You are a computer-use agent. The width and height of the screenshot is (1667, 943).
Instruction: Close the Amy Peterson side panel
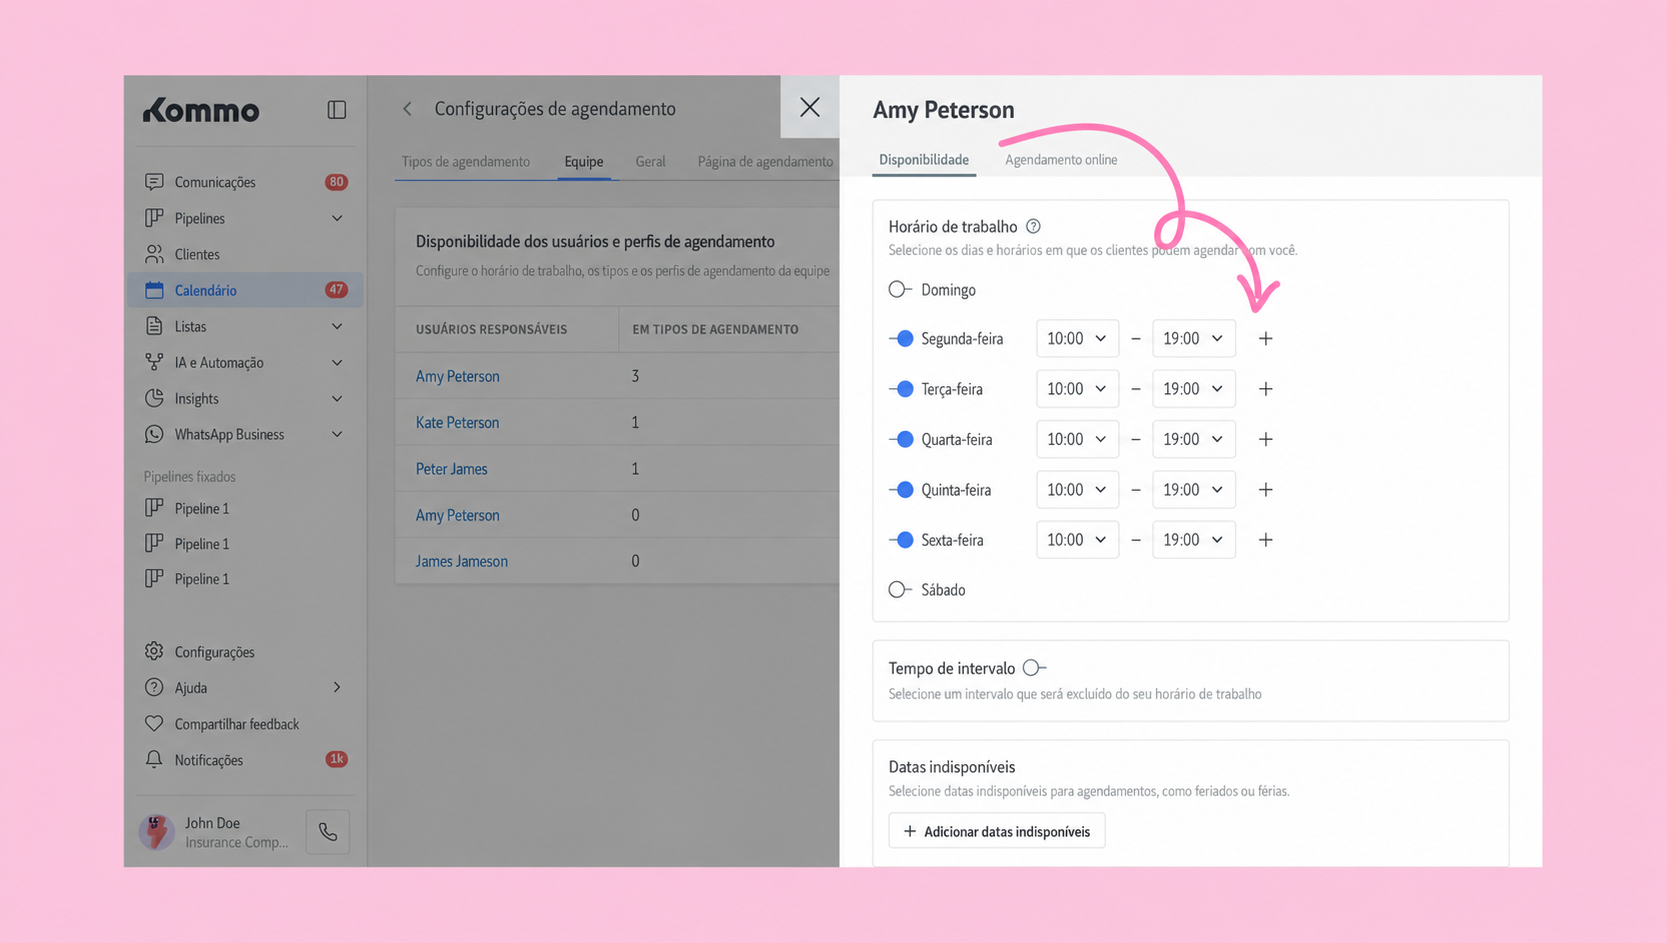click(x=810, y=107)
